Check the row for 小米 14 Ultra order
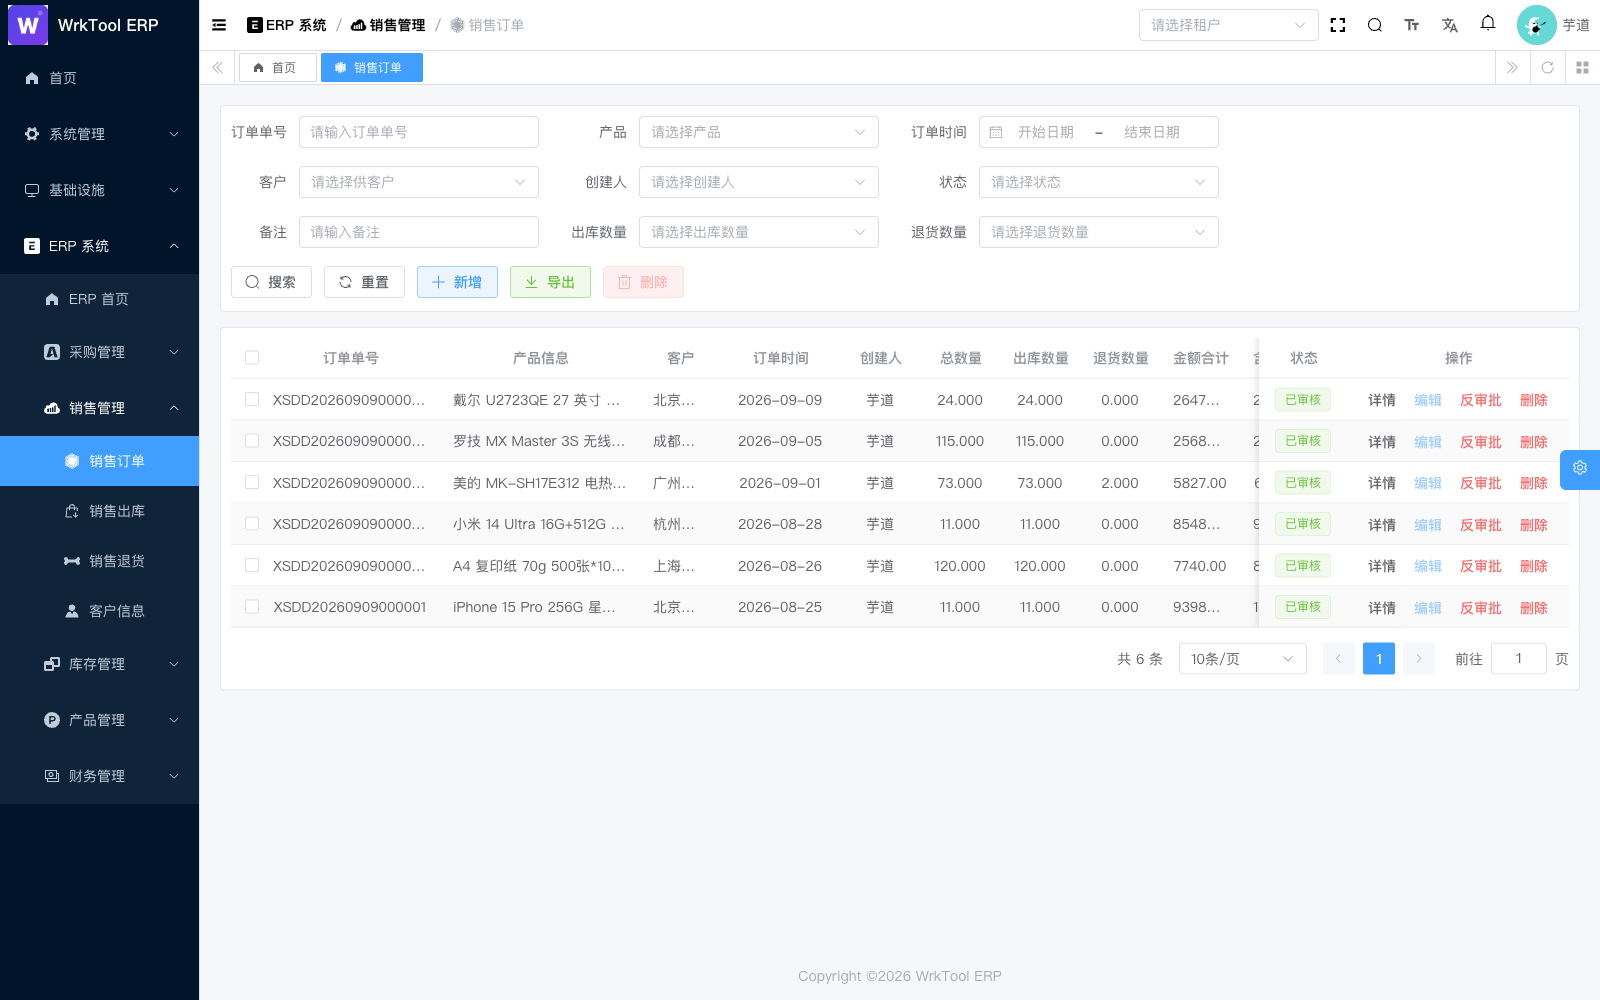 click(252, 524)
